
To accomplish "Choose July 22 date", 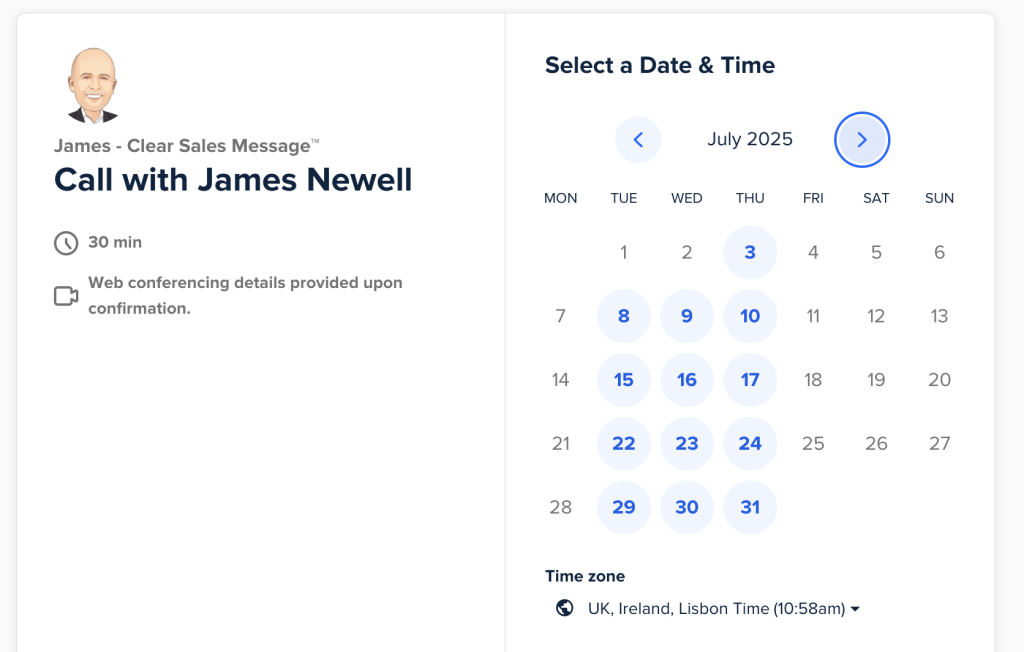I will pyautogui.click(x=624, y=444).
